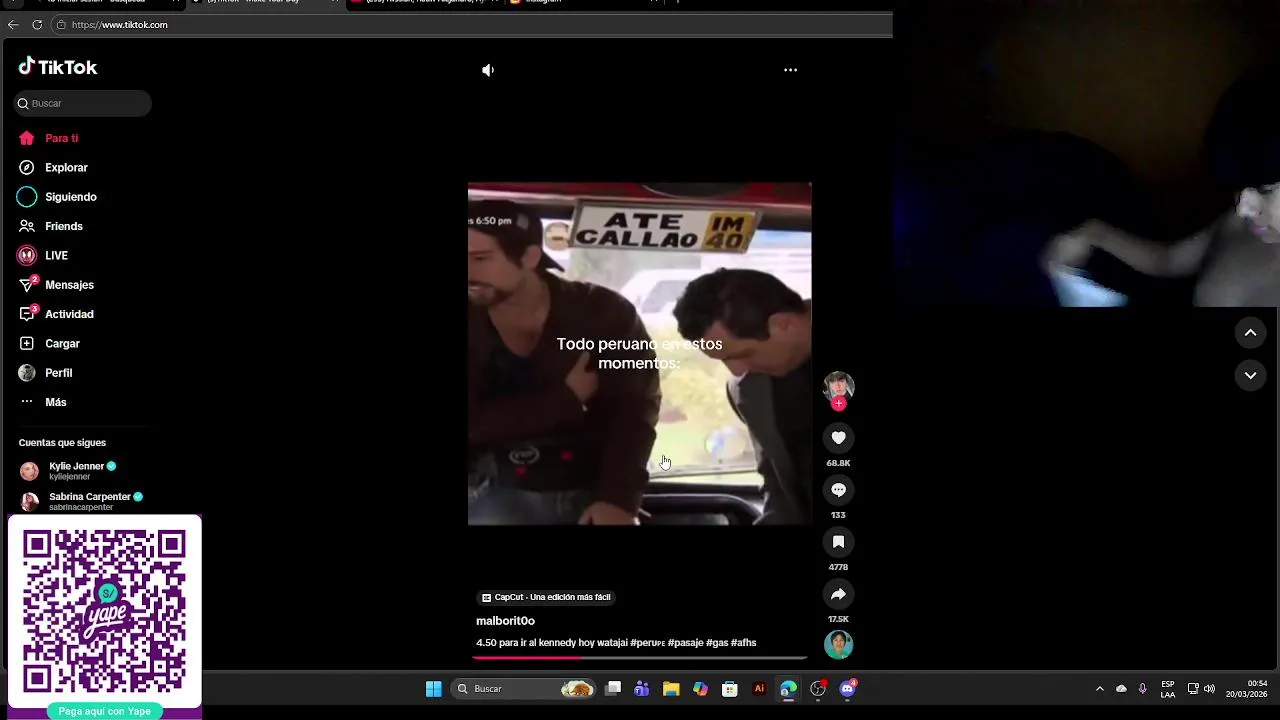Open Copilot from the taskbar
The height and width of the screenshot is (720, 1280).
coord(700,689)
